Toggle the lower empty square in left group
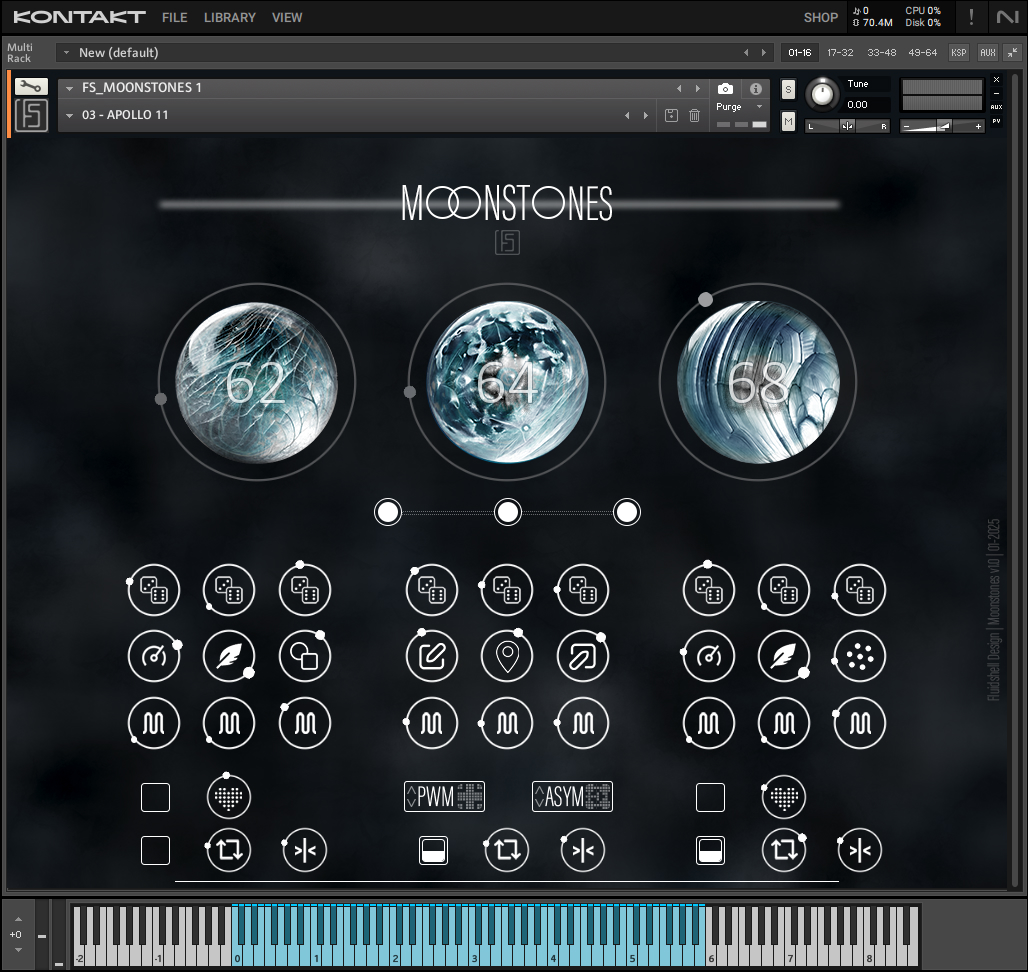Viewport: 1028px width, 972px height. [155, 850]
